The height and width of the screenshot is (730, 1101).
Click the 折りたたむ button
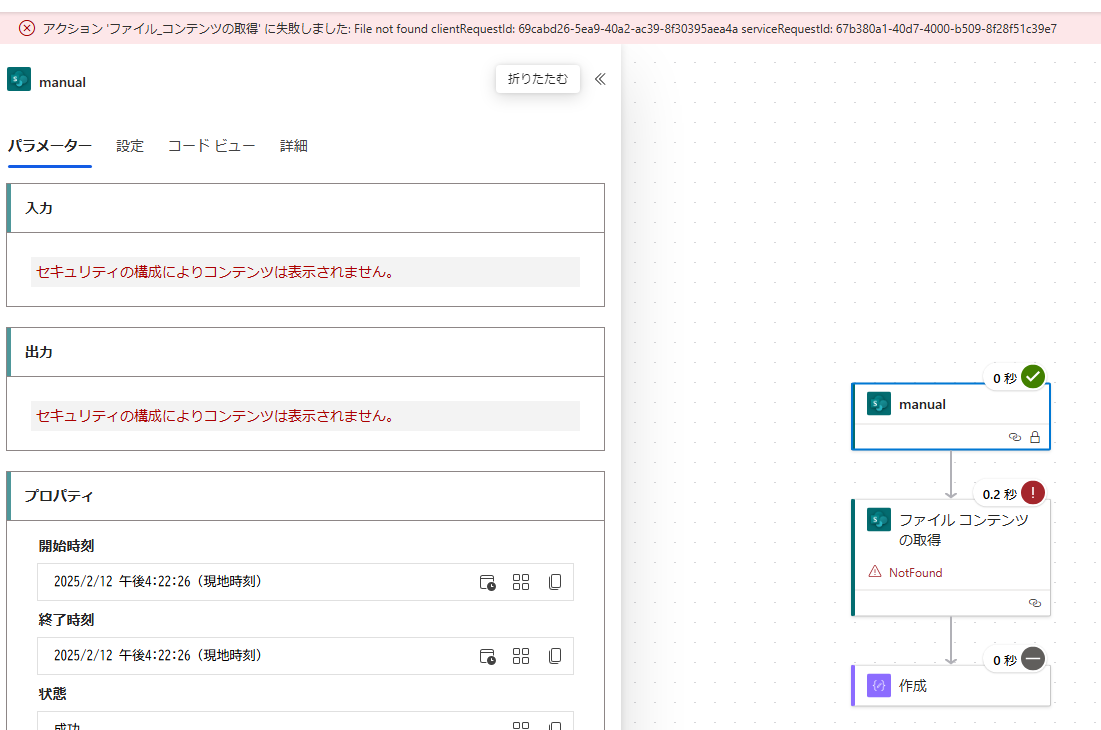(538, 79)
